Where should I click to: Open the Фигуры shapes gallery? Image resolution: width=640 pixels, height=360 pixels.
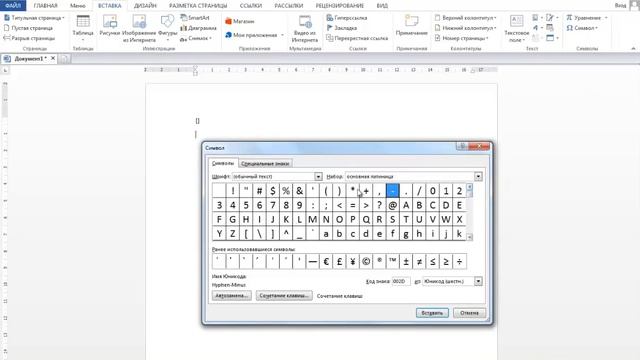[167, 27]
